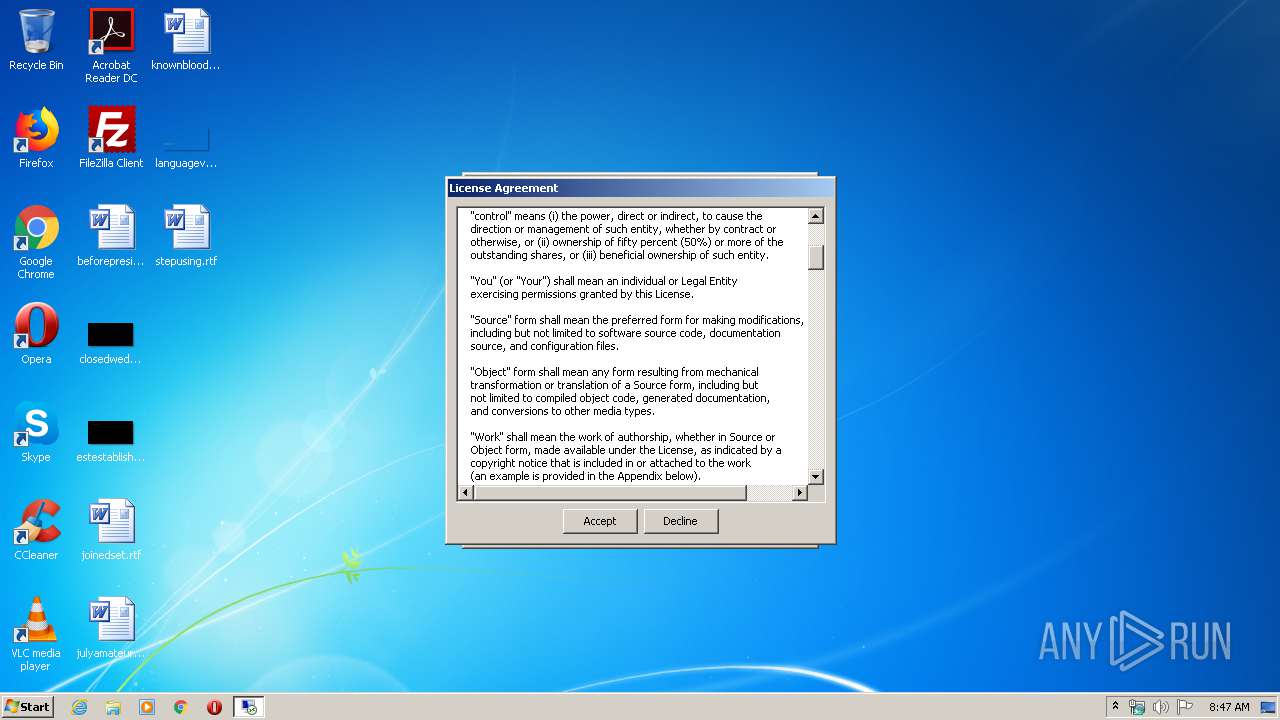
Task: Click the License Agreement title bar
Action: point(640,188)
